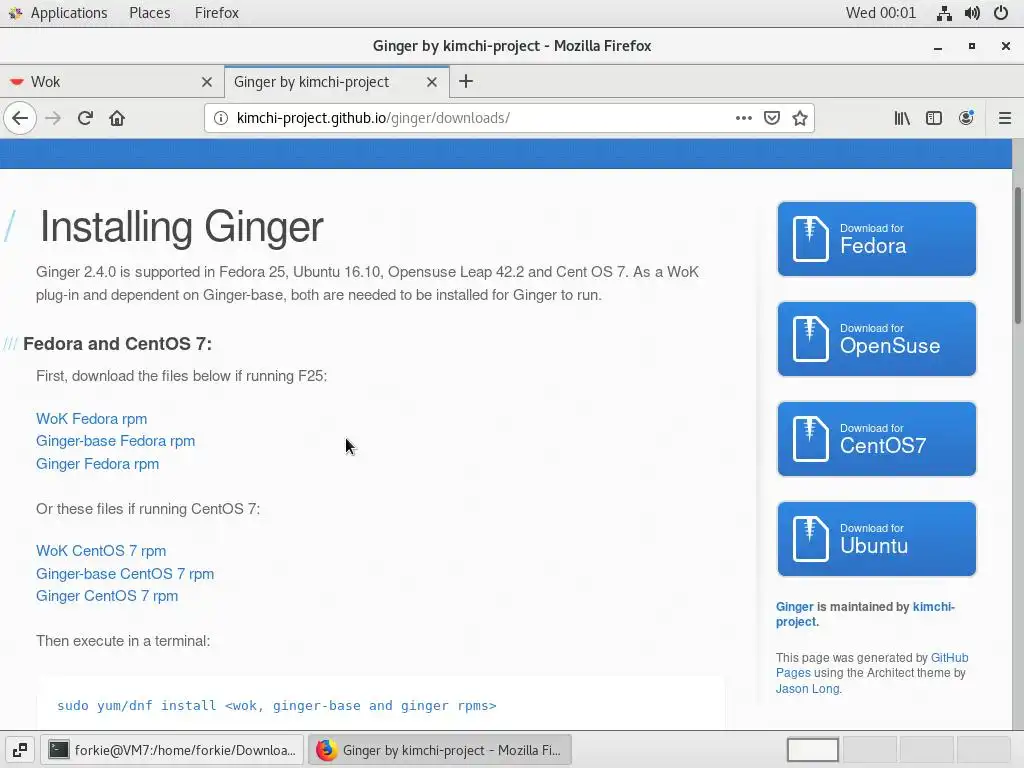Click the sudo yum/dnf install command text
This screenshot has width=1024, height=768.
click(277, 705)
